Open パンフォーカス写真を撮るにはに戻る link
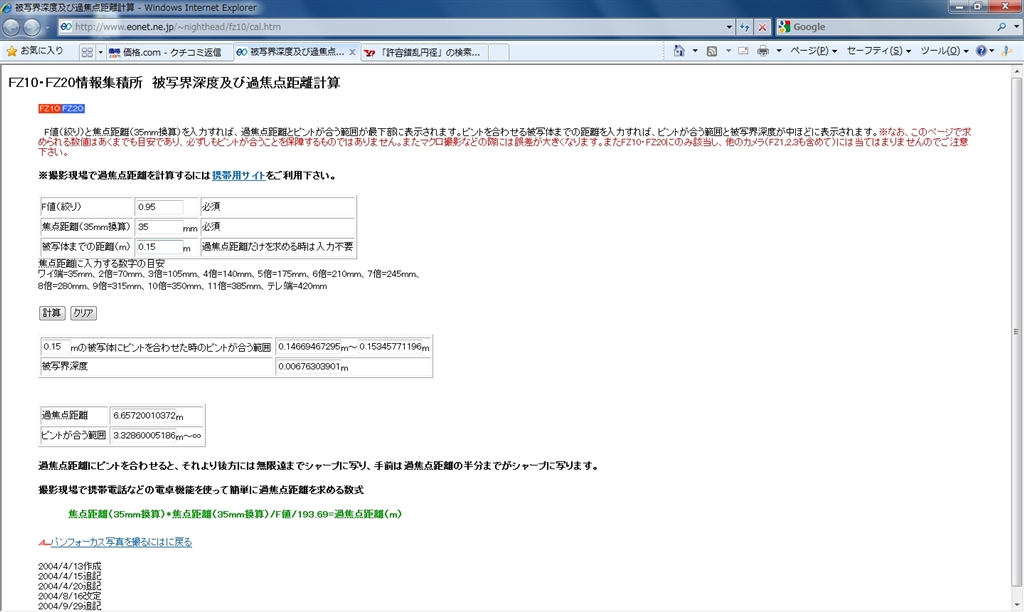Viewport: 1024px width, 612px height. 121,542
